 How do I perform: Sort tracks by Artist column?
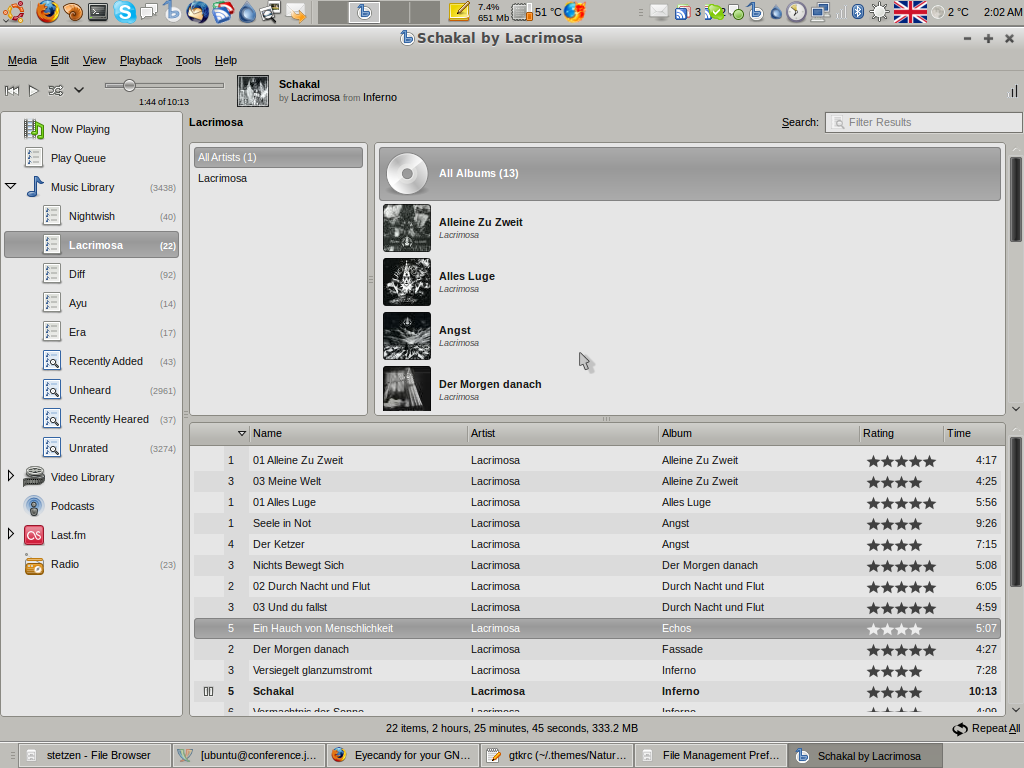[563, 434]
